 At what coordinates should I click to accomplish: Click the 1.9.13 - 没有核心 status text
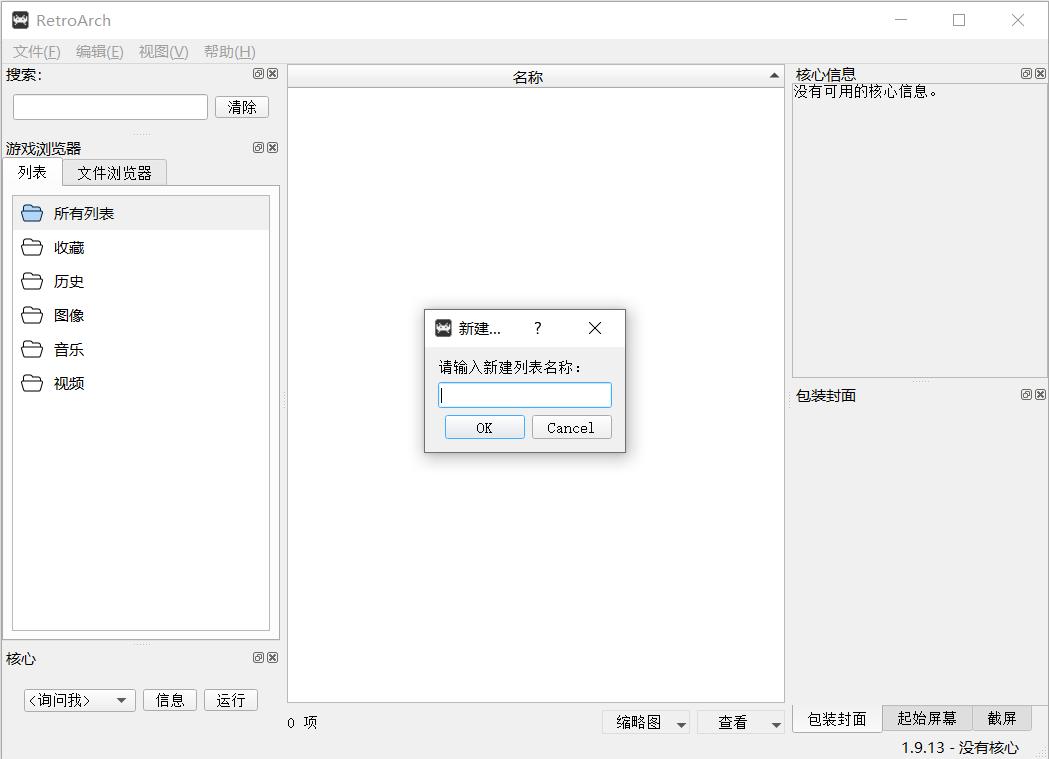[960, 747]
